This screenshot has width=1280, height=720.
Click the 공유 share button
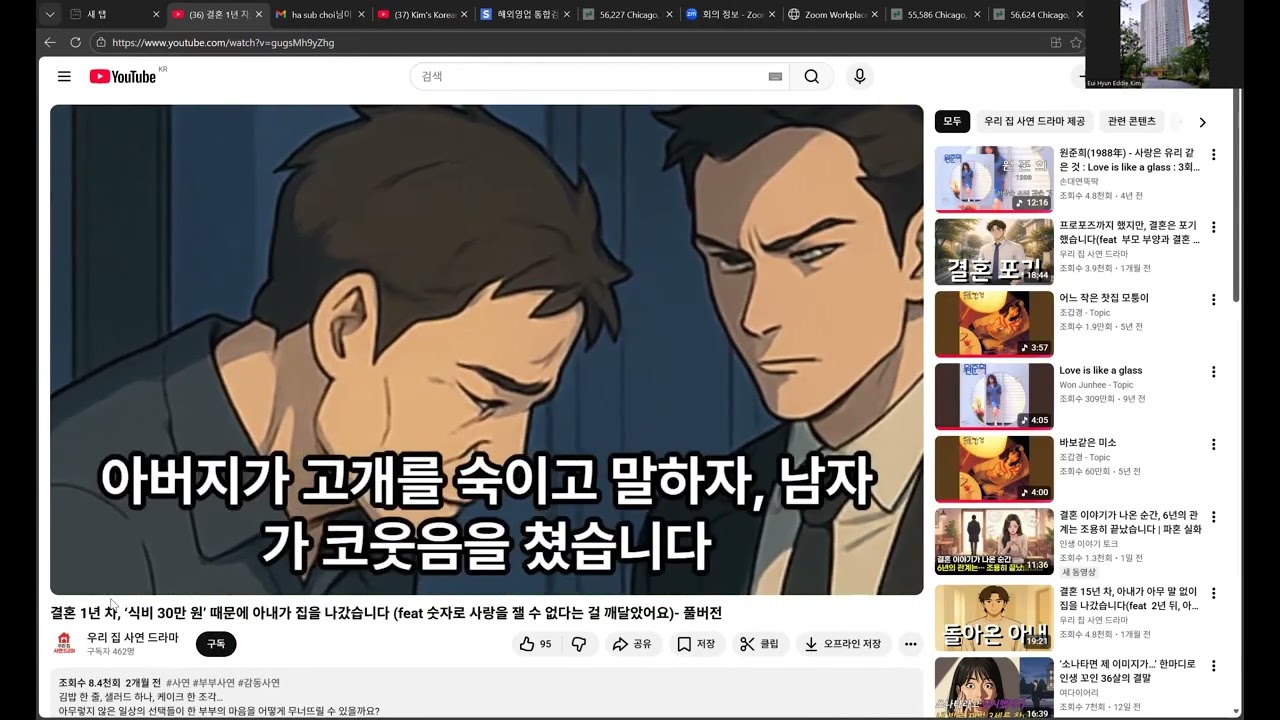coord(632,644)
